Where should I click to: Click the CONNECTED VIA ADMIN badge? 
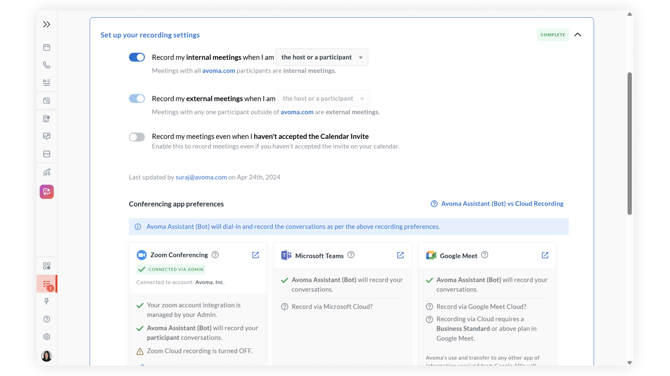[x=171, y=269]
